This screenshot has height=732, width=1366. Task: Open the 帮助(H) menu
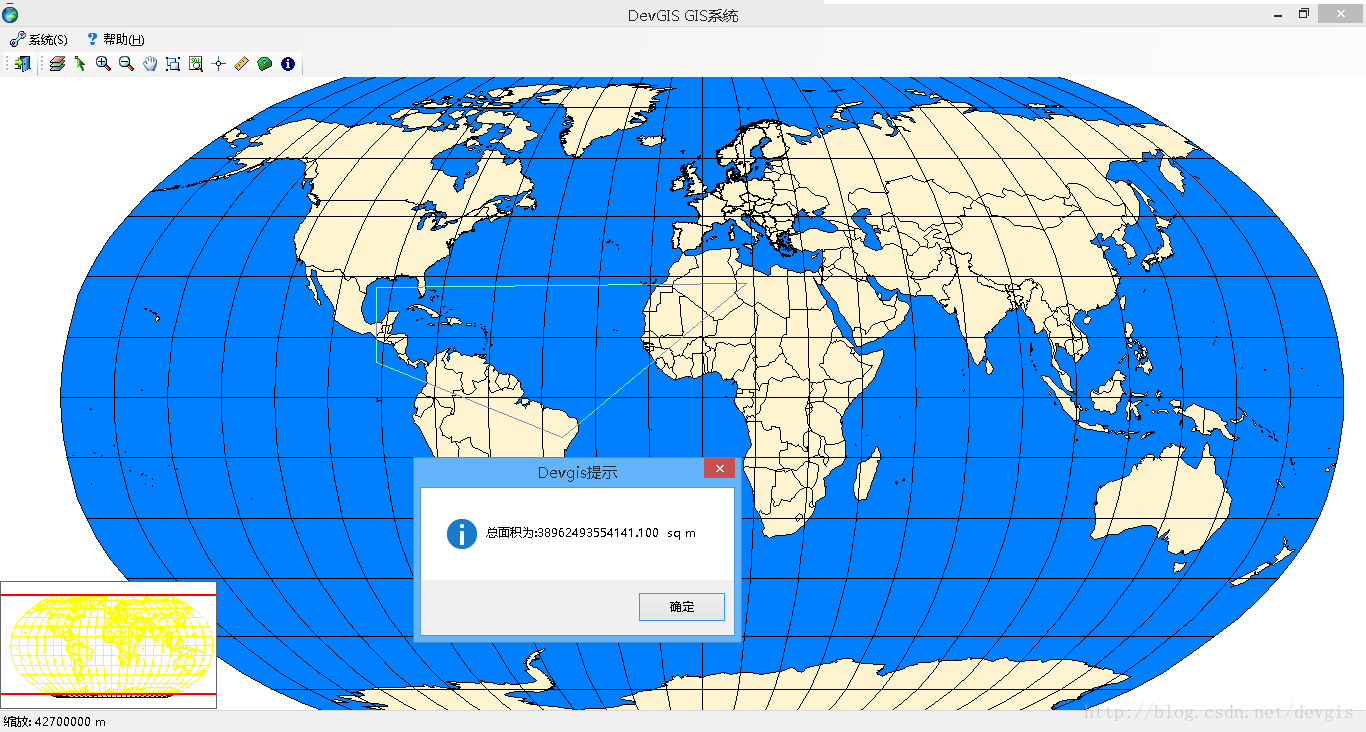[116, 40]
